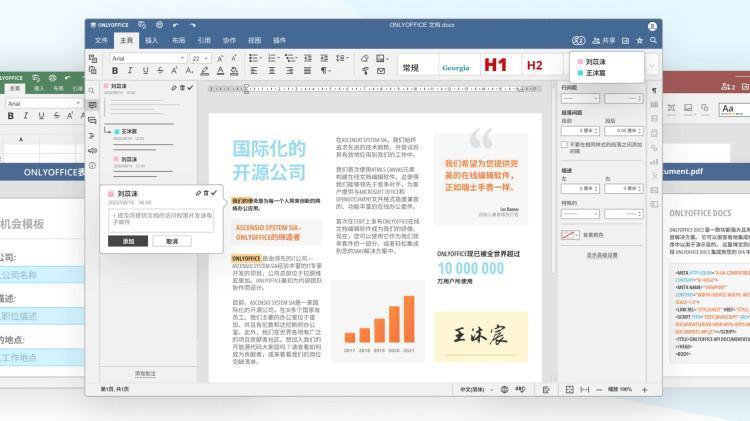Click the zoom out minus in status bar
Viewport: 750px width, 421px height.
pos(599,390)
